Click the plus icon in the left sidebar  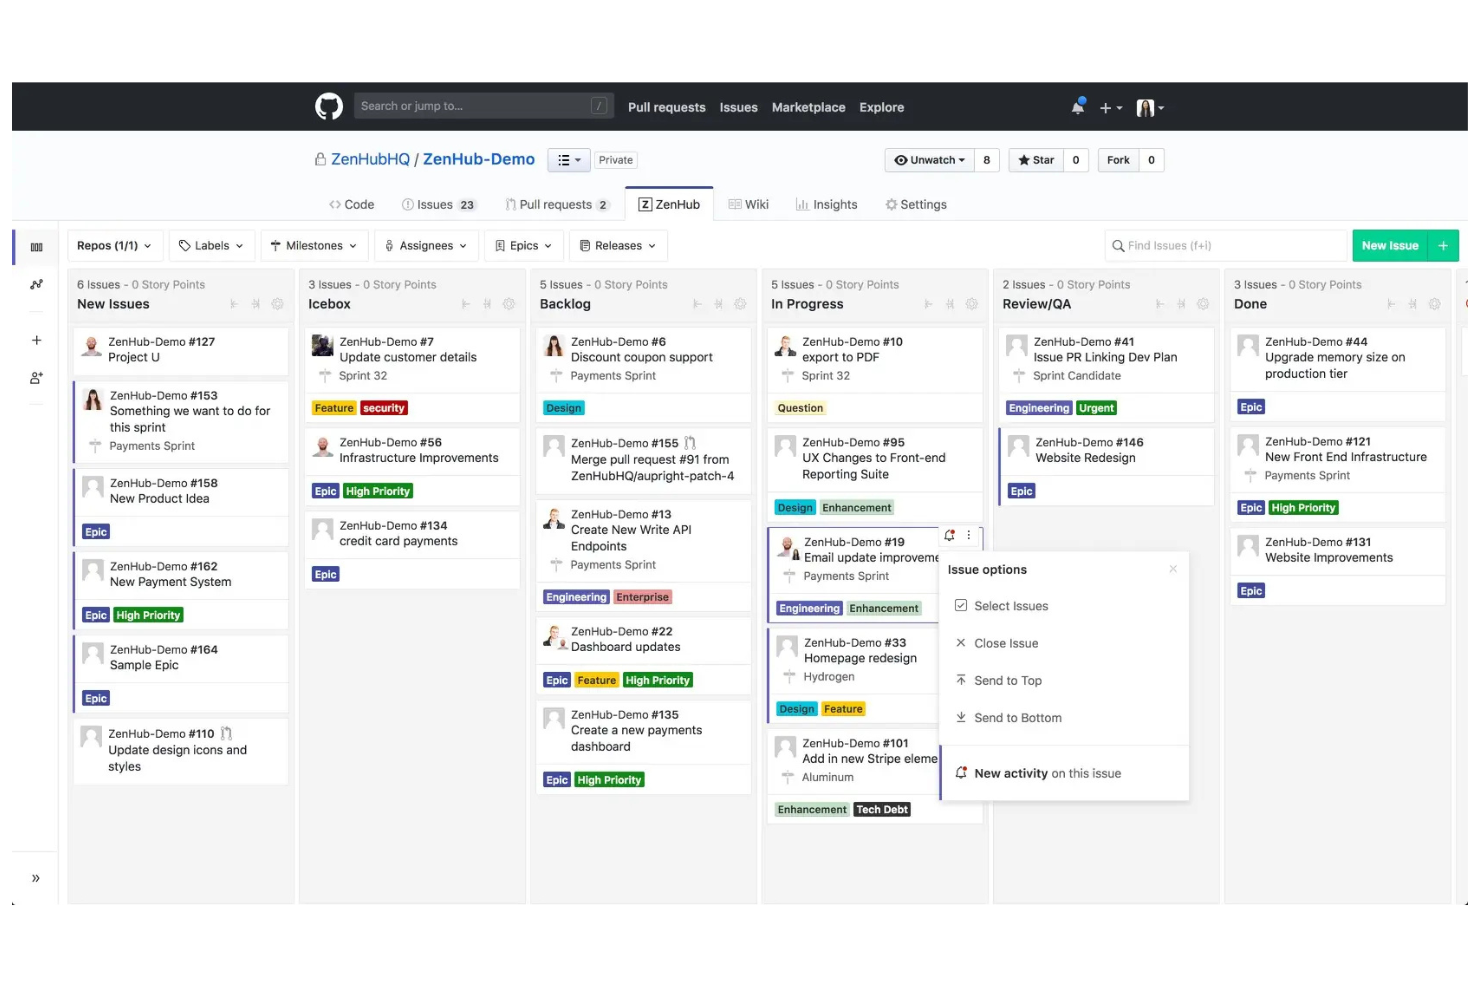(x=36, y=340)
